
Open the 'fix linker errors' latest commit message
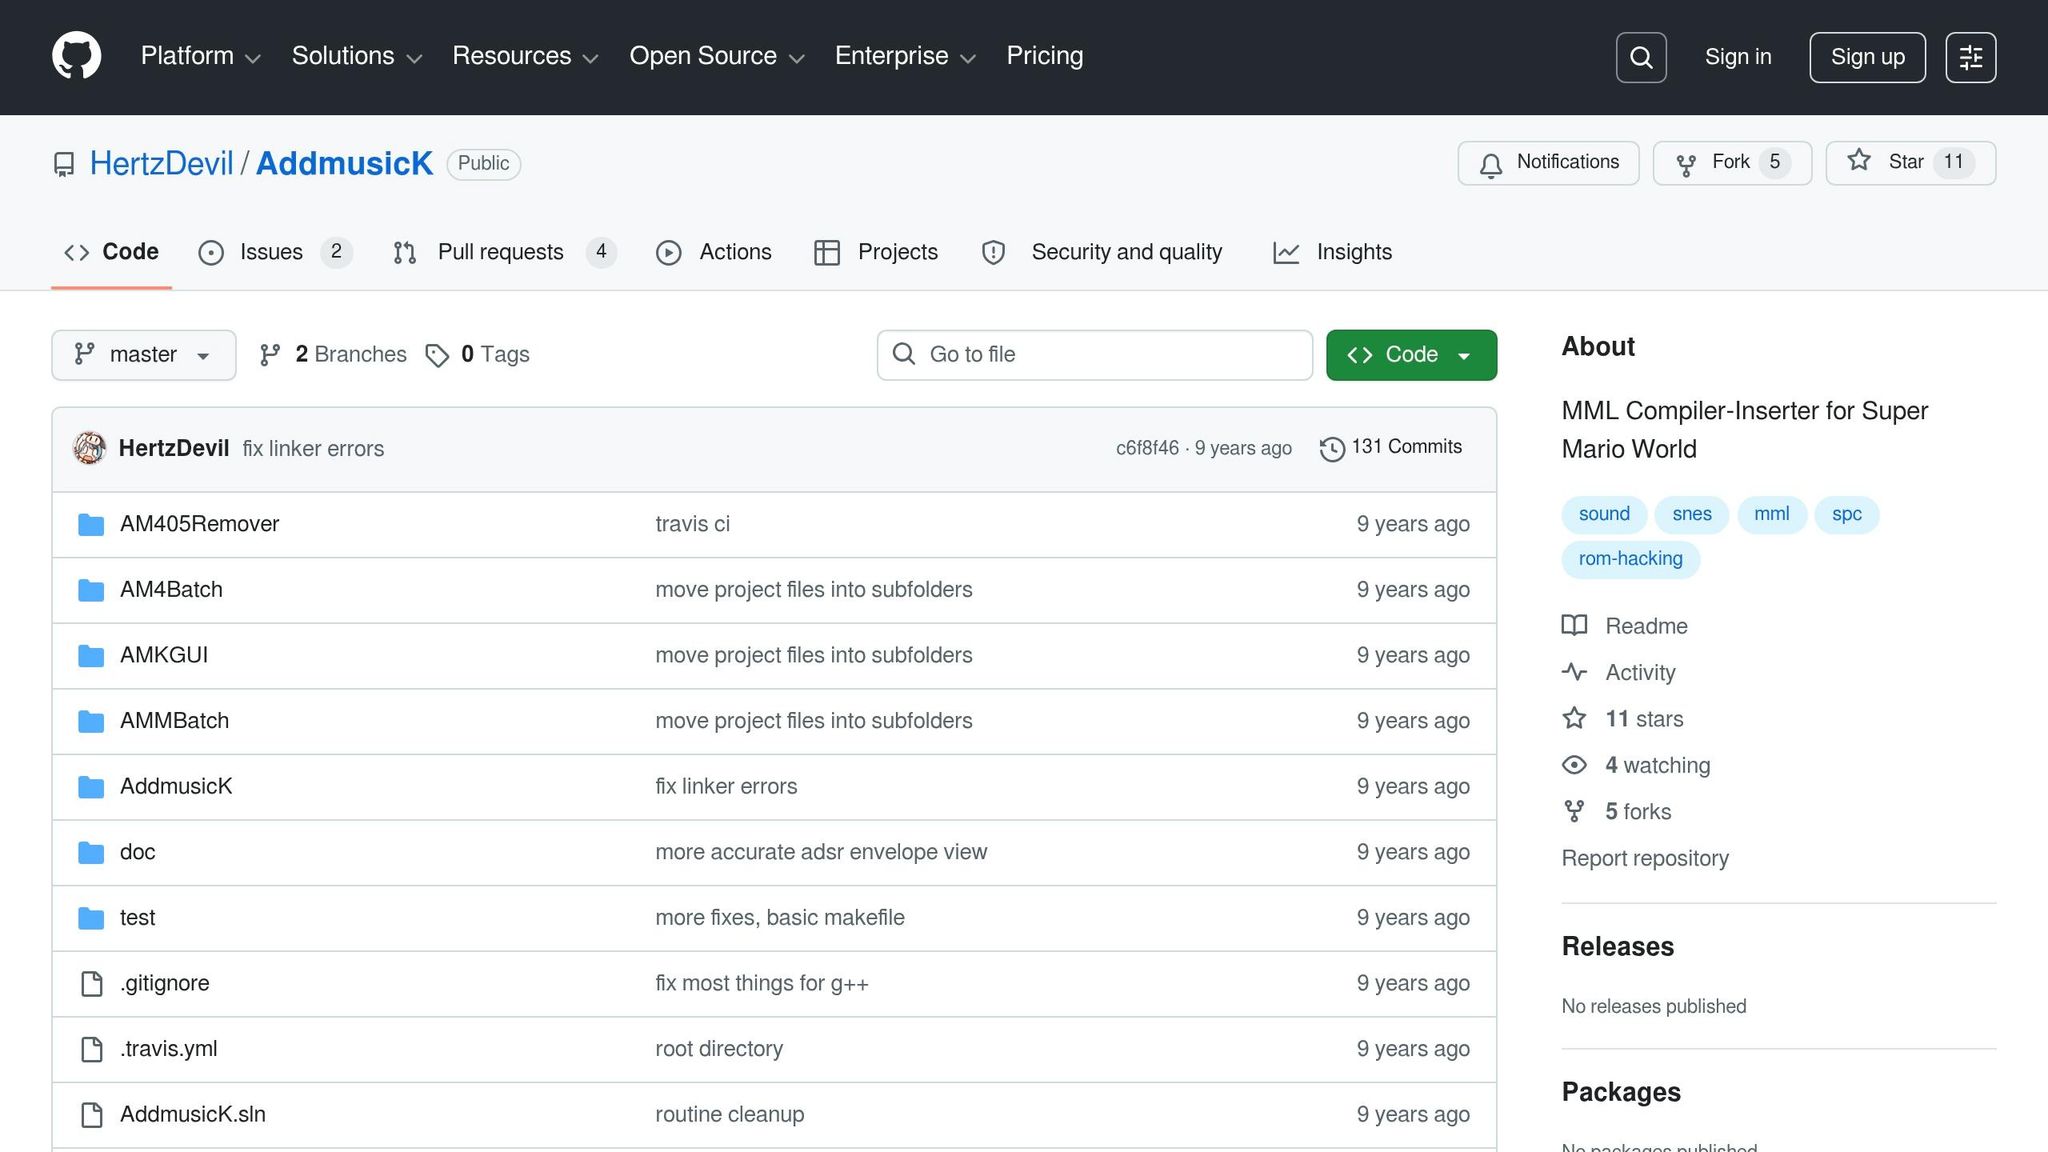[x=313, y=449]
